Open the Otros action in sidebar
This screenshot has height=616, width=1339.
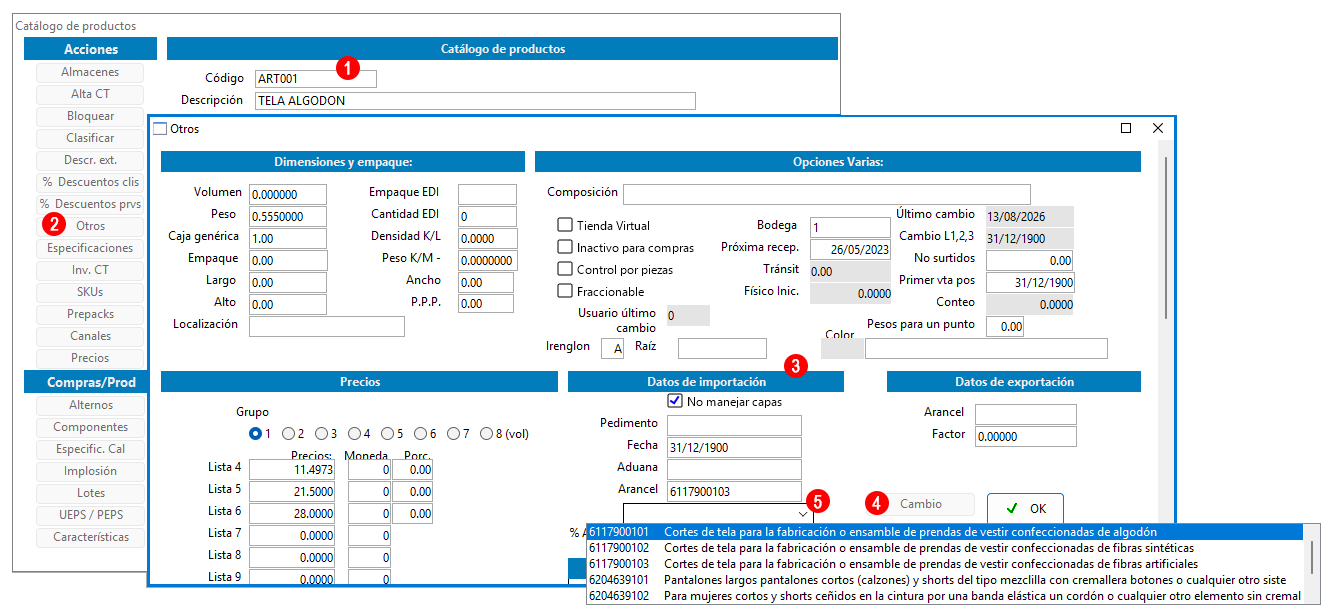point(90,226)
